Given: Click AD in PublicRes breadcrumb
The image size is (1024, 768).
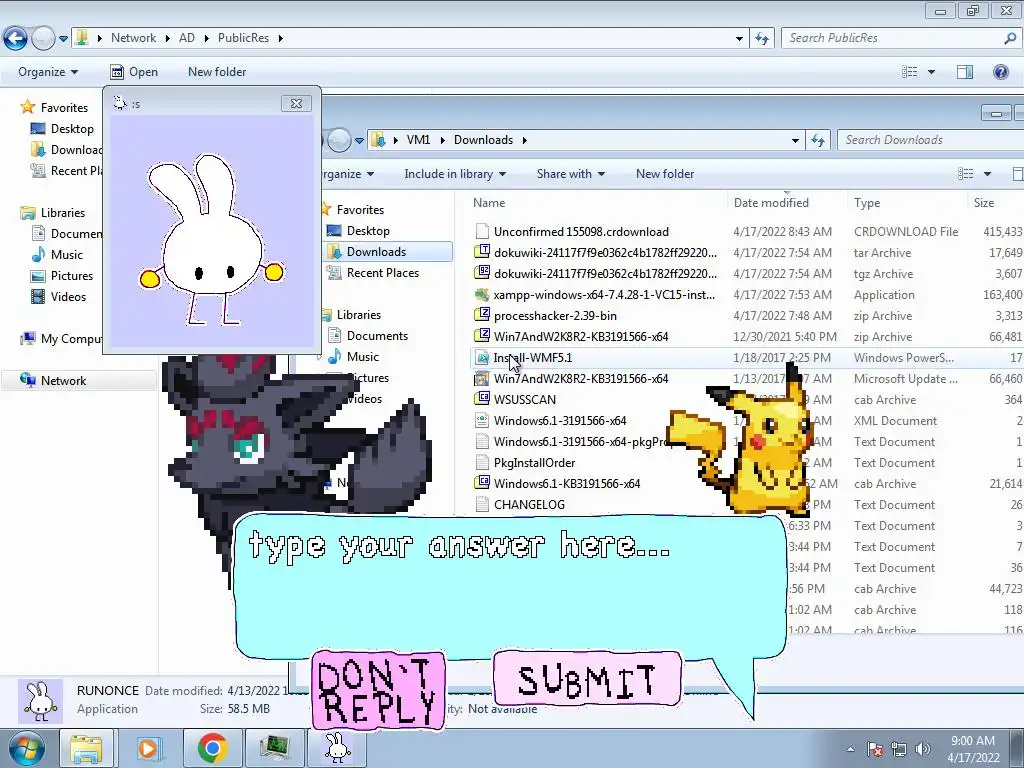Looking at the screenshot, I should coord(187,38).
